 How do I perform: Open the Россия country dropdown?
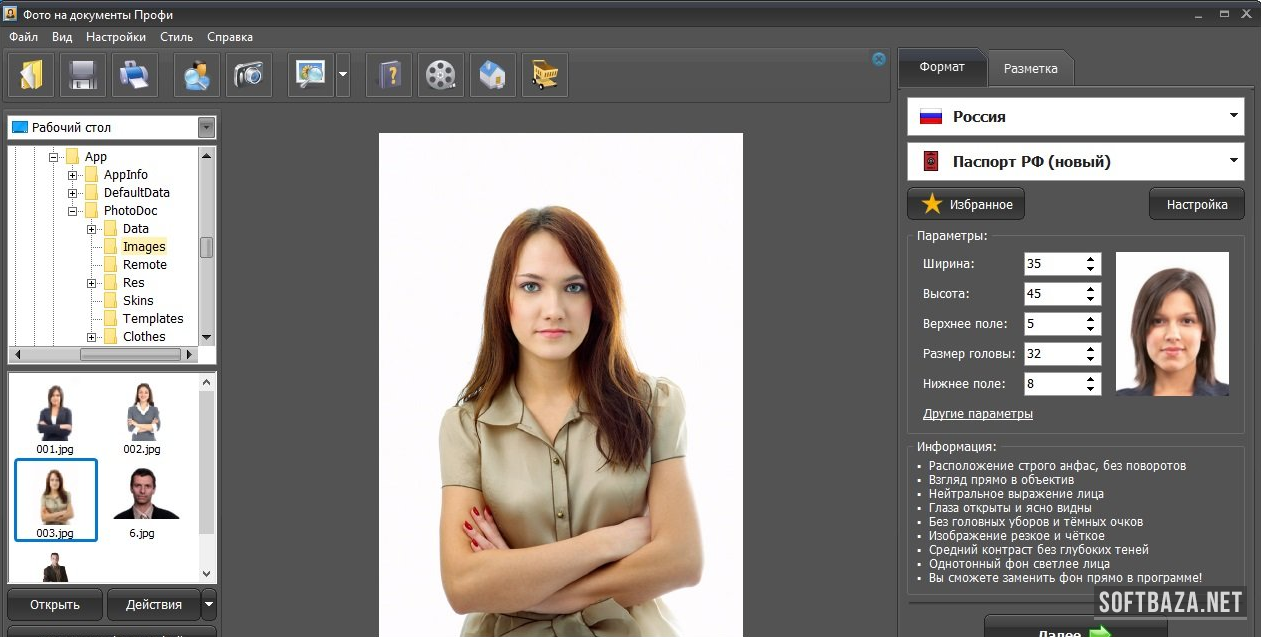coord(1075,116)
